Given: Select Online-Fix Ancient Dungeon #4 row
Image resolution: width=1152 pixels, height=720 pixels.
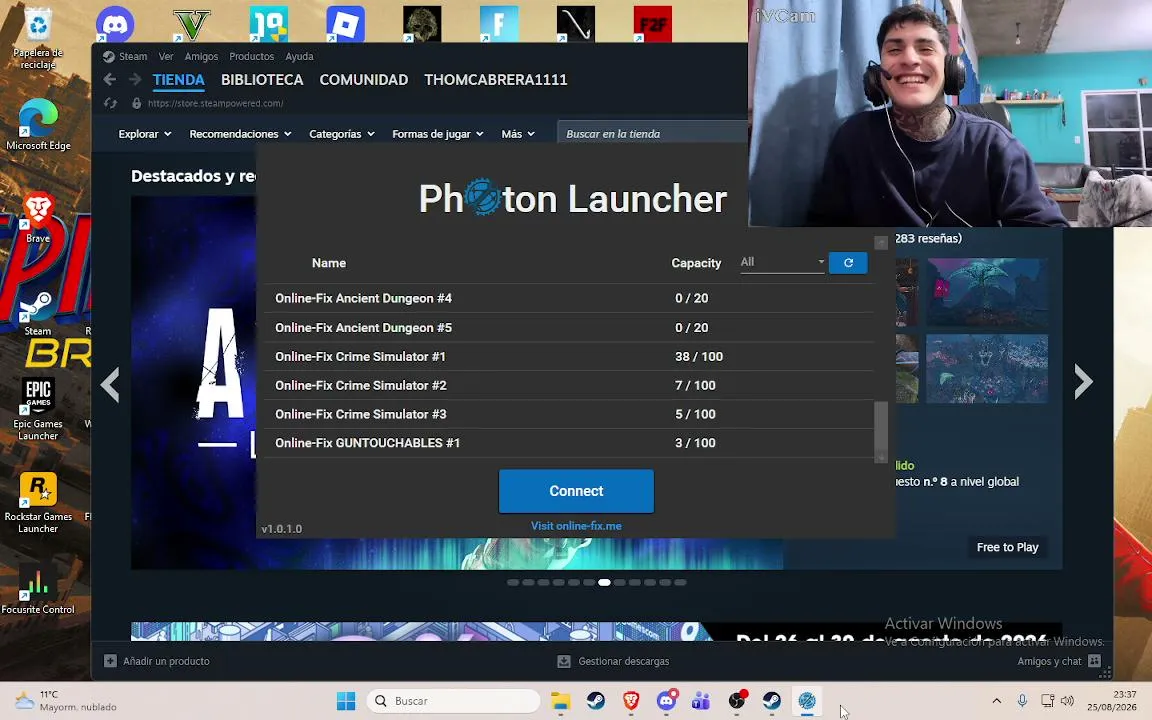Looking at the screenshot, I should pos(569,298).
